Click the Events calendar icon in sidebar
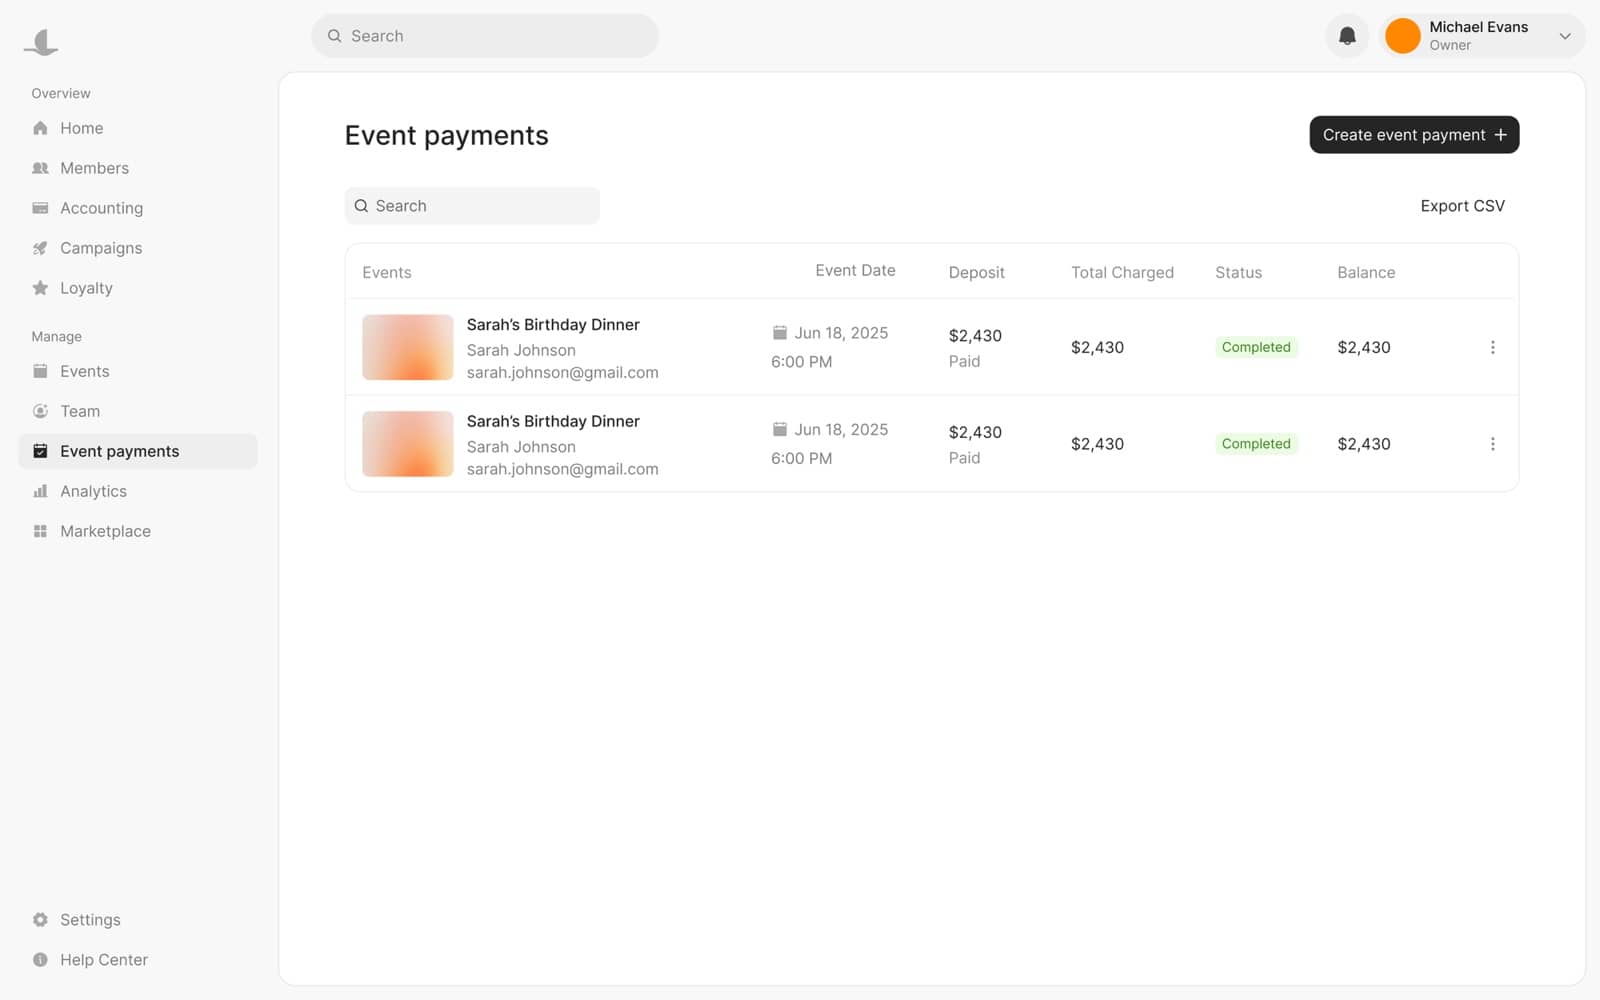Screen dimensions: 1600x1000 (x=40, y=371)
